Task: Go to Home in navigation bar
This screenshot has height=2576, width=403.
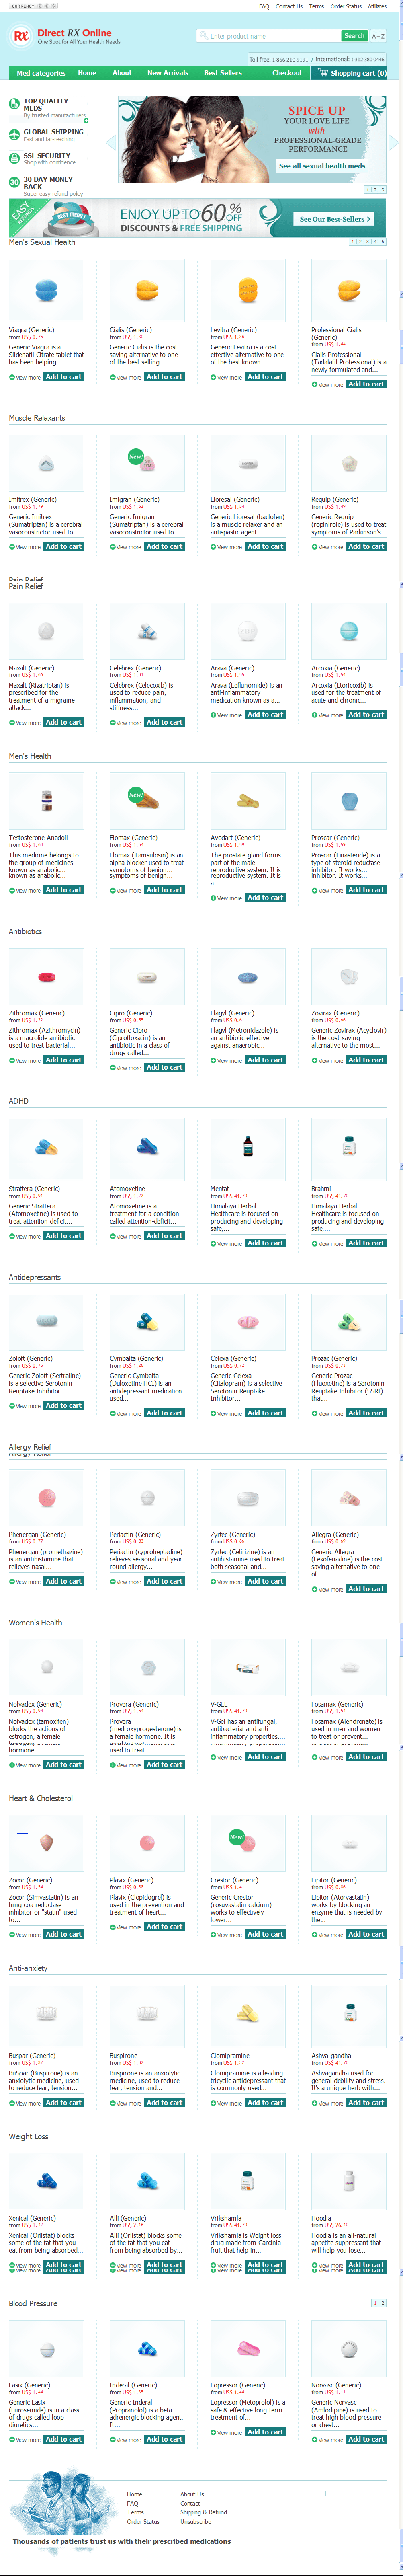Action: coord(87,73)
